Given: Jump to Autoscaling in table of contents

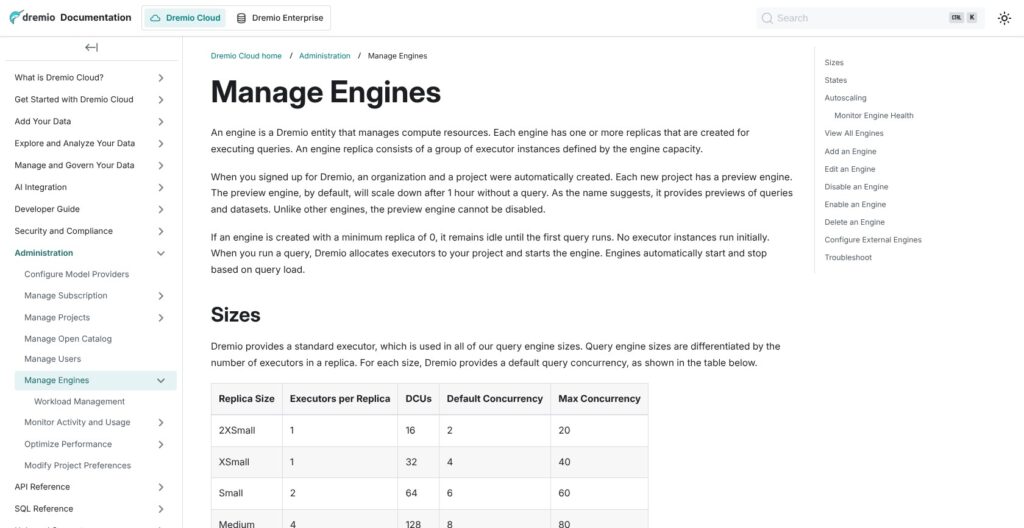Looking at the screenshot, I should point(845,98).
